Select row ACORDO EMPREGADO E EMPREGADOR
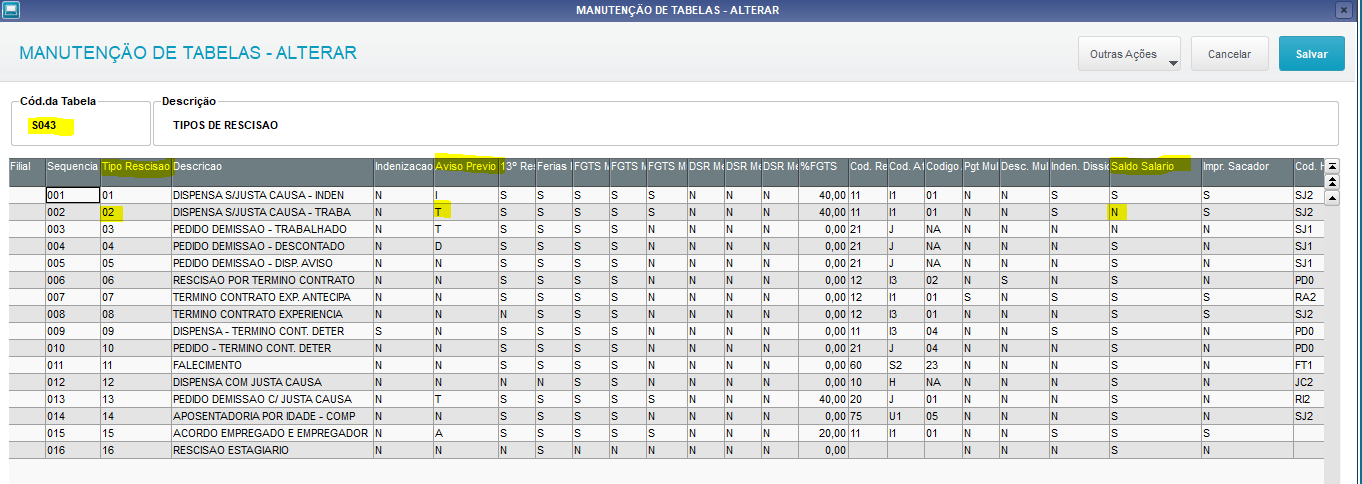Screen dimensions: 1362x484 point(271,434)
